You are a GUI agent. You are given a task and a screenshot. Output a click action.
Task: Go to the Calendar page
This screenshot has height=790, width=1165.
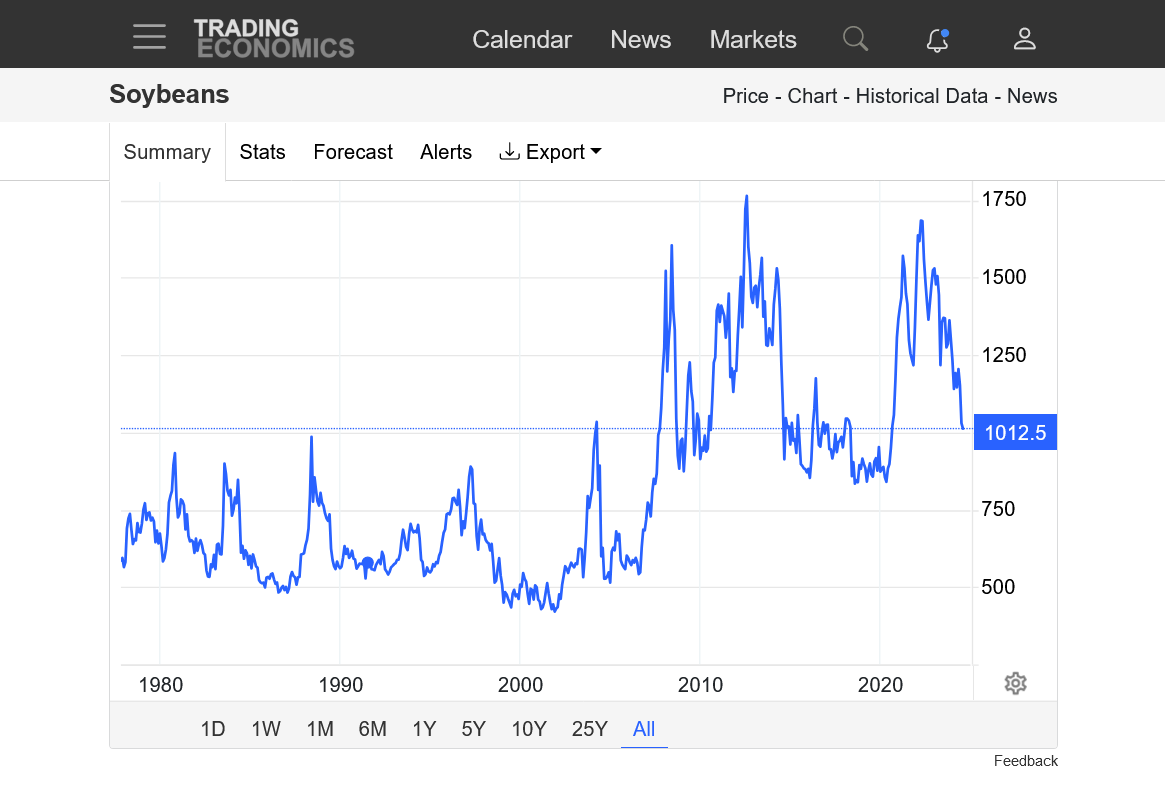point(522,40)
